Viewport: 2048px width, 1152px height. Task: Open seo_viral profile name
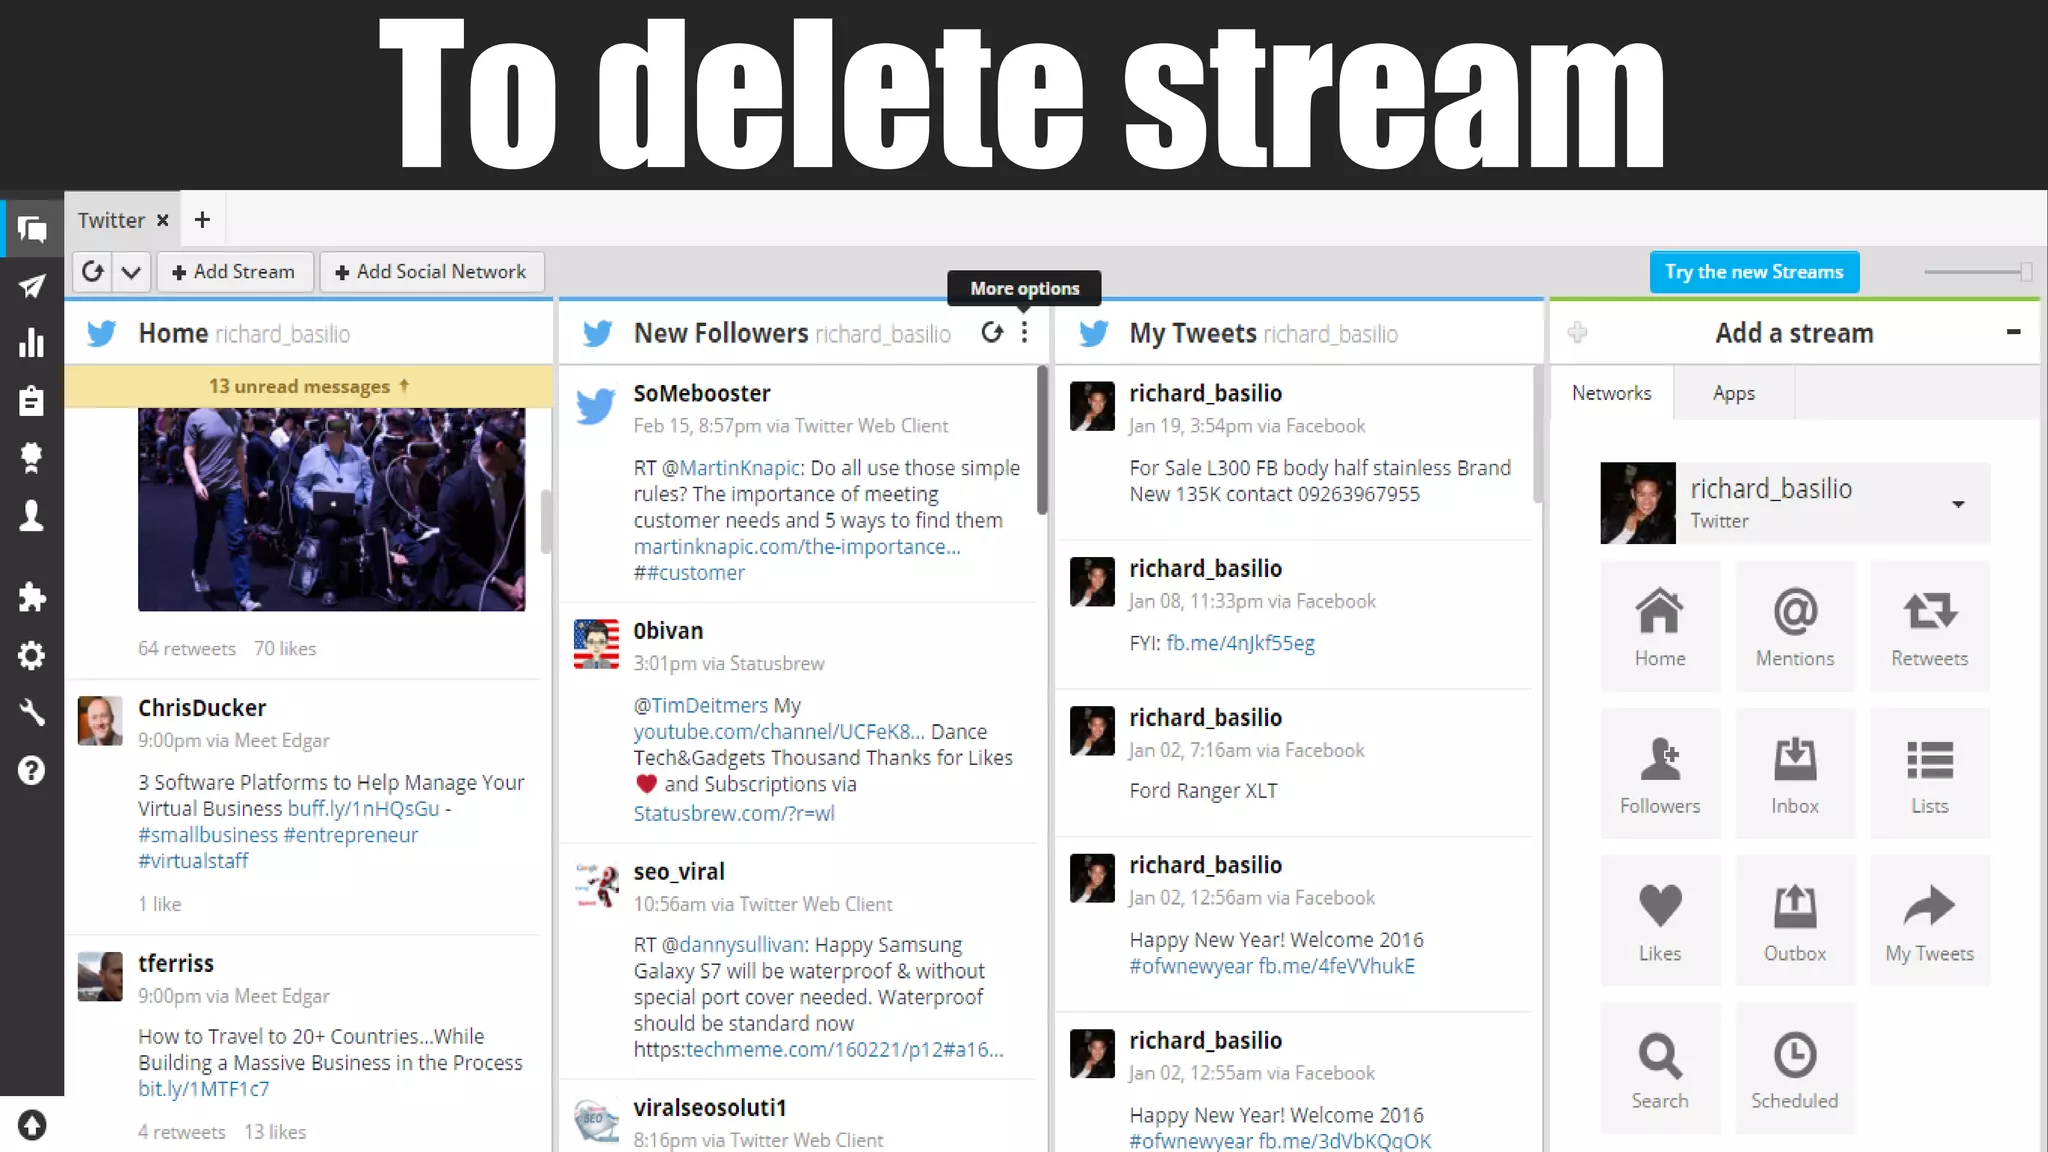679,872
